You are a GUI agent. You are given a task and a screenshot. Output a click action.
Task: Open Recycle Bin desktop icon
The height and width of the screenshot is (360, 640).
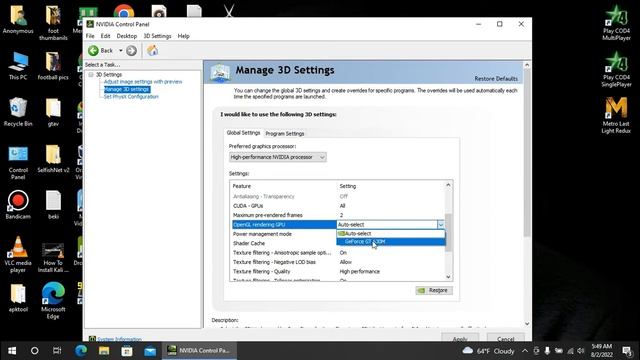[18, 112]
